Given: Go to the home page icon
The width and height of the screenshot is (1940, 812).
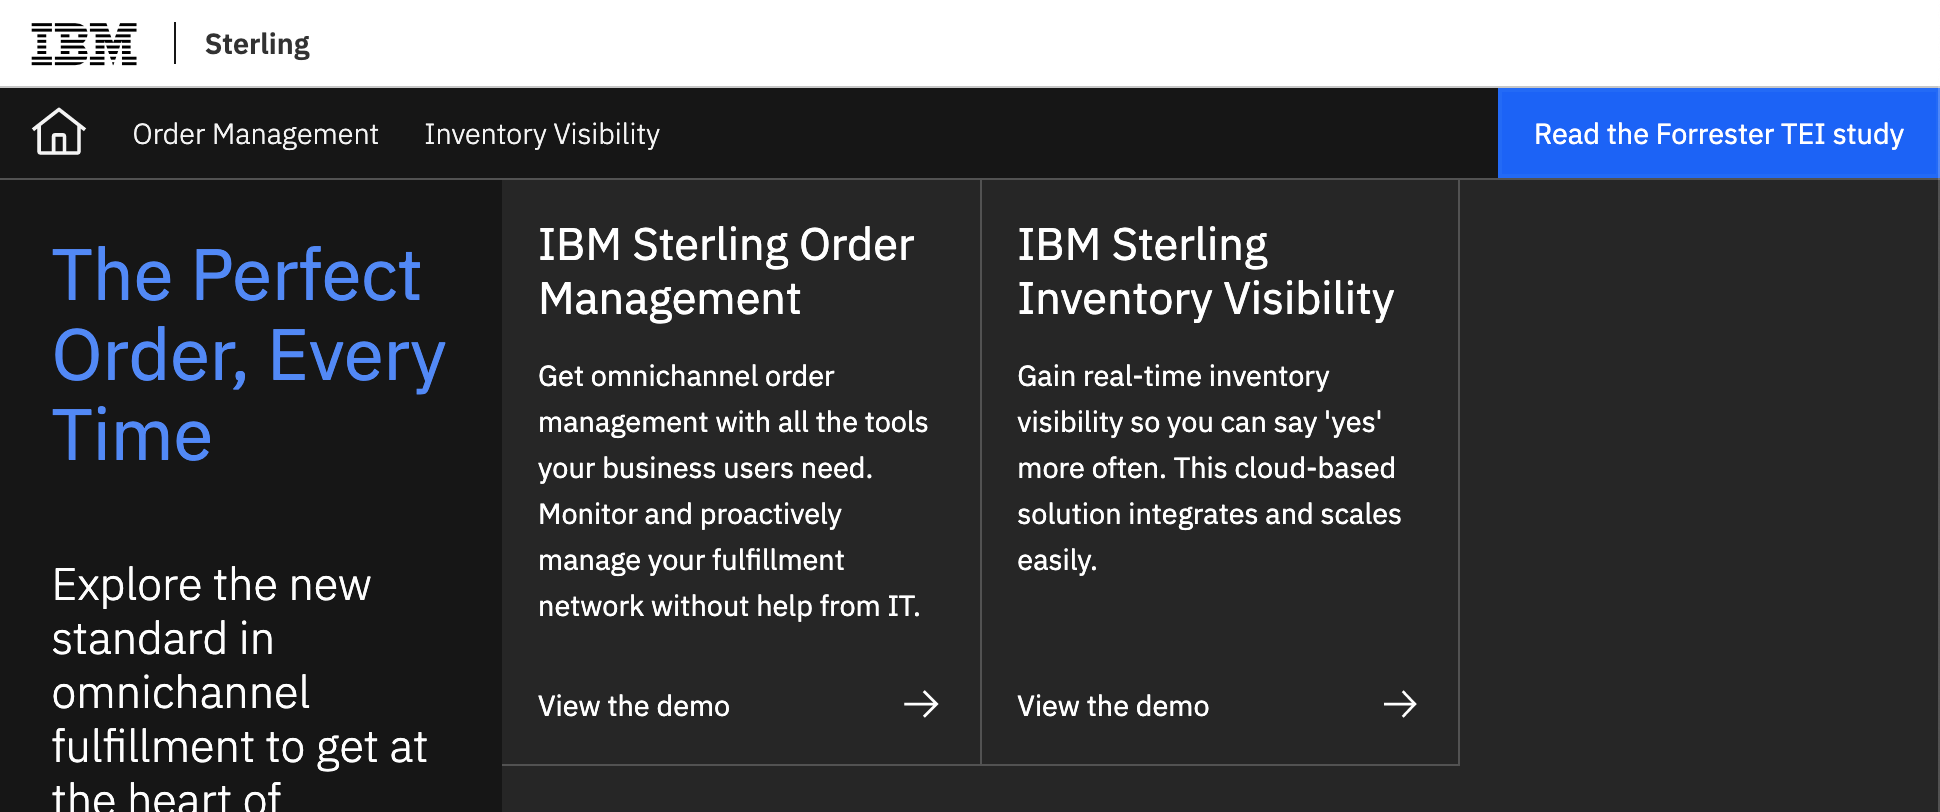Looking at the screenshot, I should [x=59, y=132].
